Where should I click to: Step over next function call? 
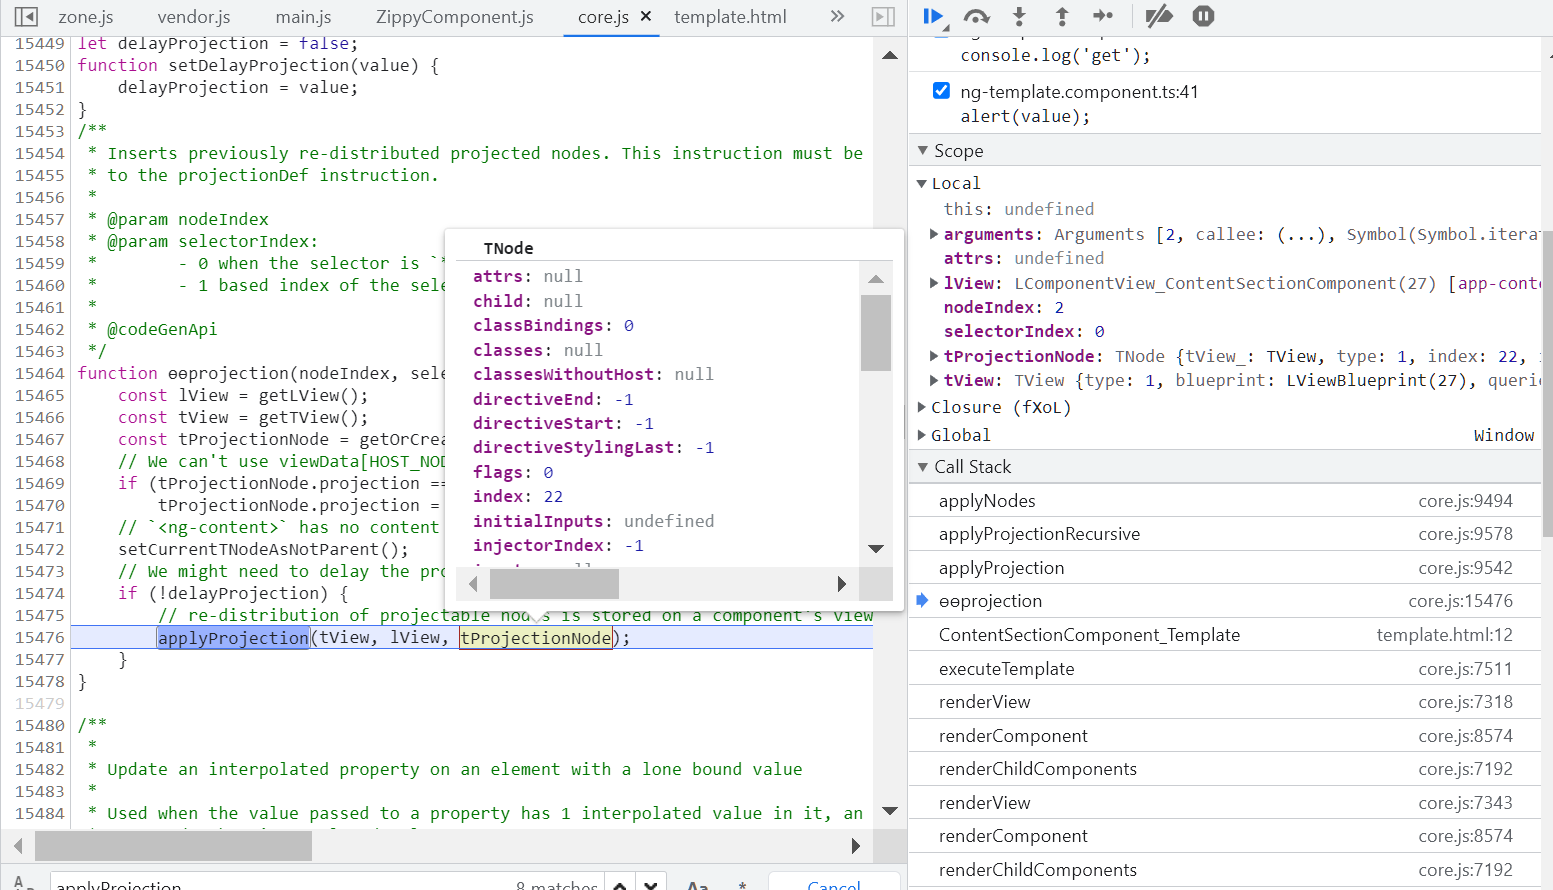(976, 16)
